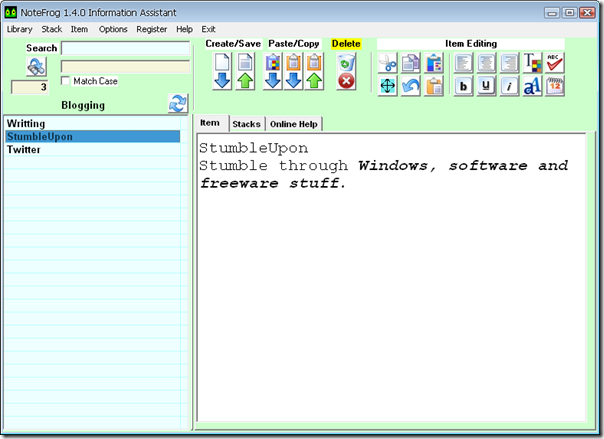This screenshot has width=604, height=439.
Task: Click the orange clipboard green up-arrow button
Action: tap(314, 71)
